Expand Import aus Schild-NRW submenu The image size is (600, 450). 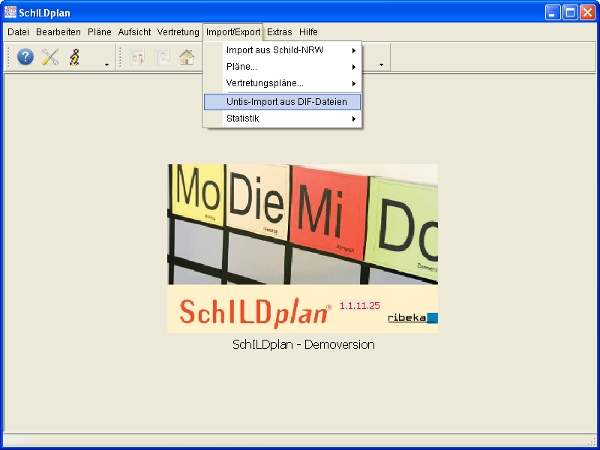pyautogui.click(x=283, y=50)
